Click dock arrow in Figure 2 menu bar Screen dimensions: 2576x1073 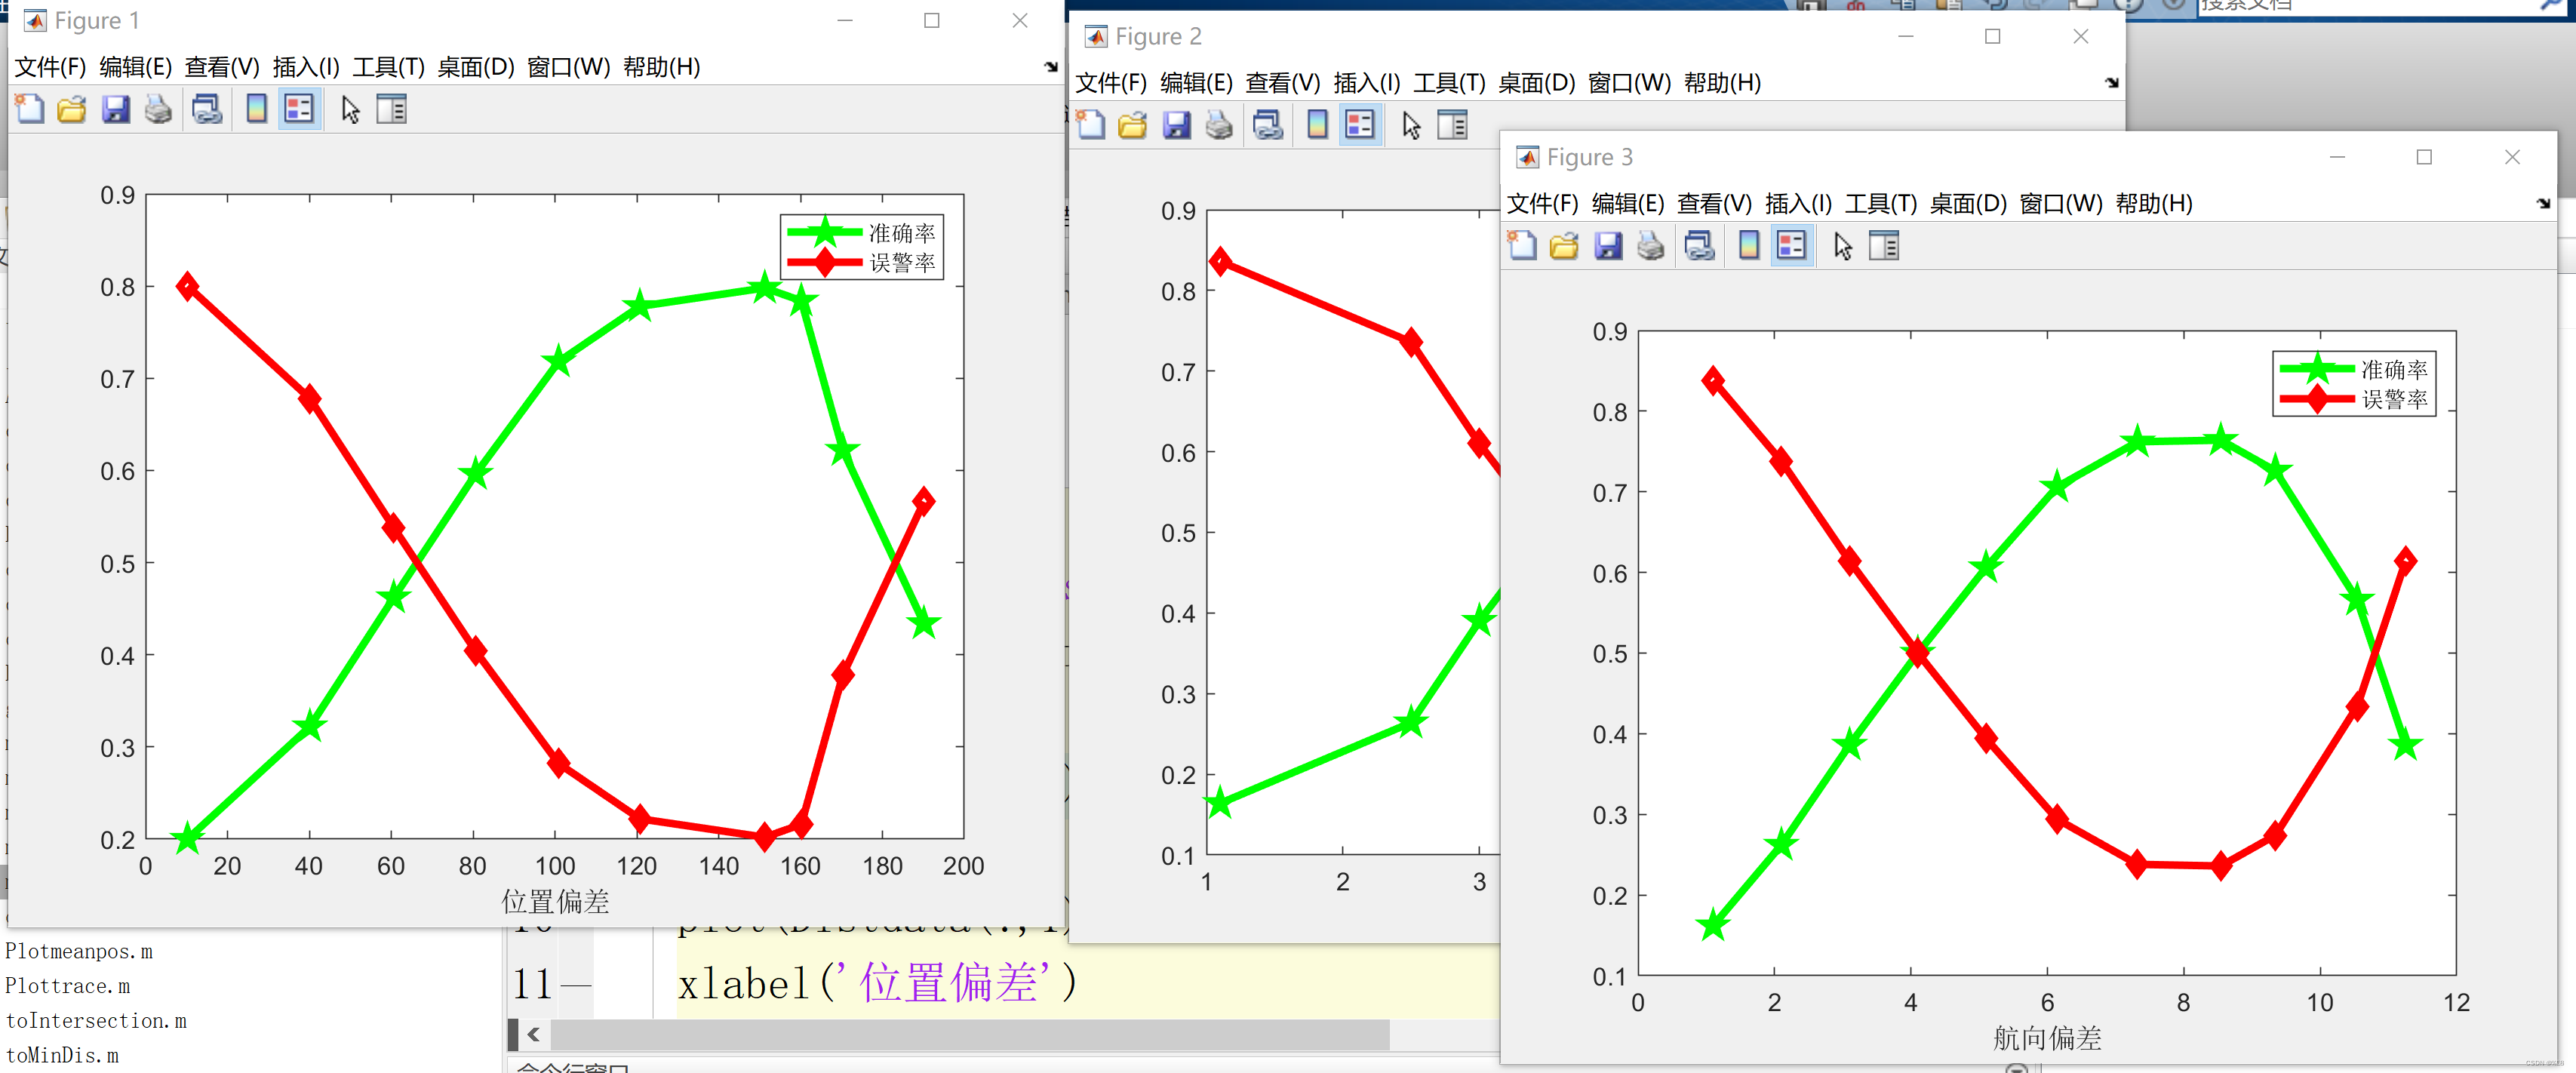pos(2111,83)
